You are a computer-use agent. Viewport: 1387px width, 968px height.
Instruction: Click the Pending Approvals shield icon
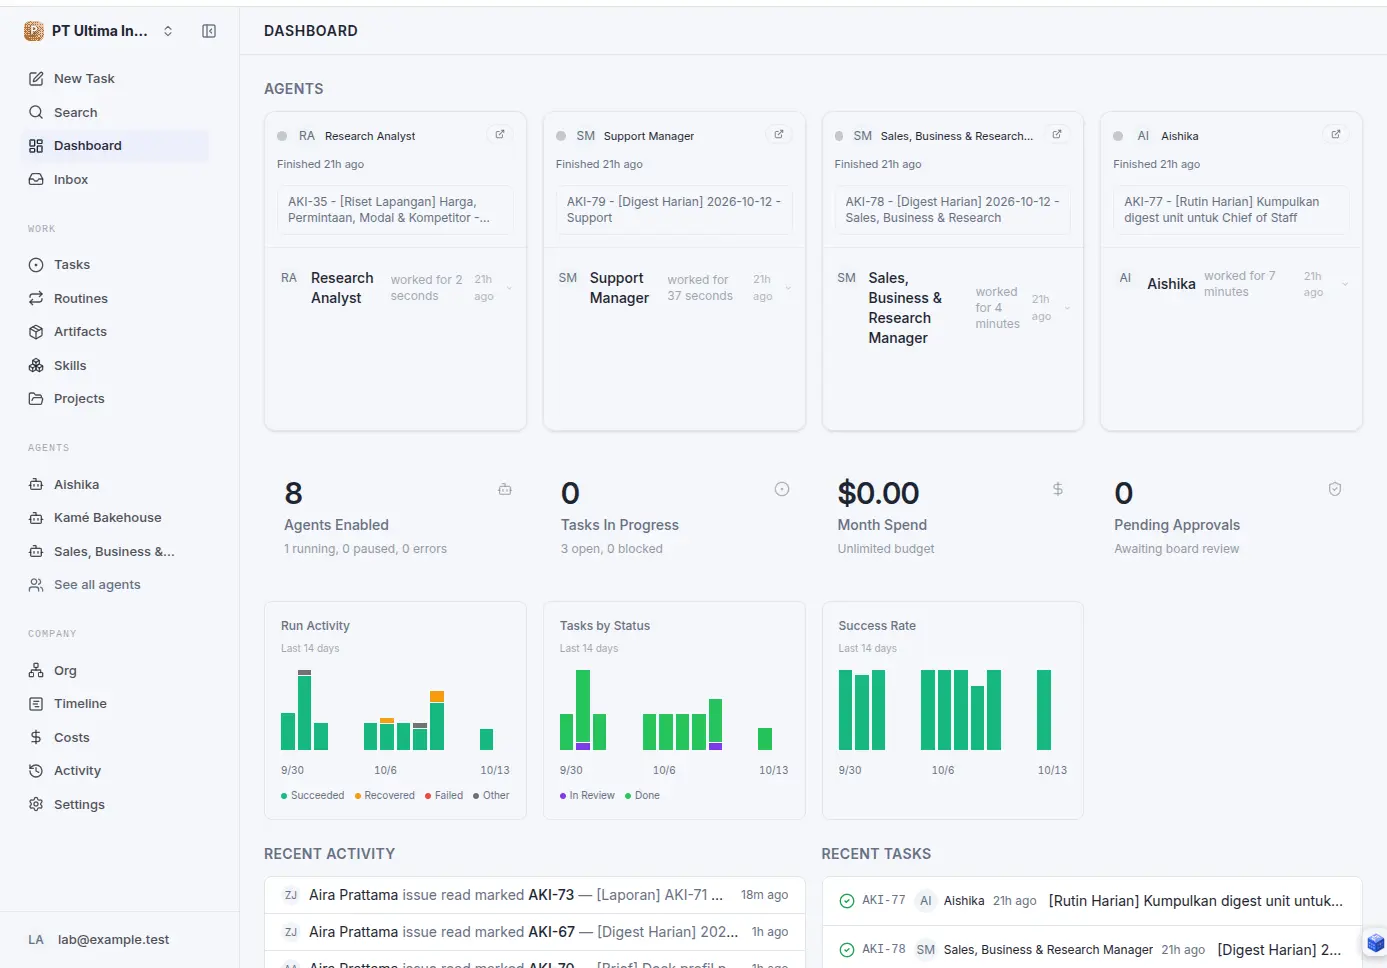point(1335,489)
